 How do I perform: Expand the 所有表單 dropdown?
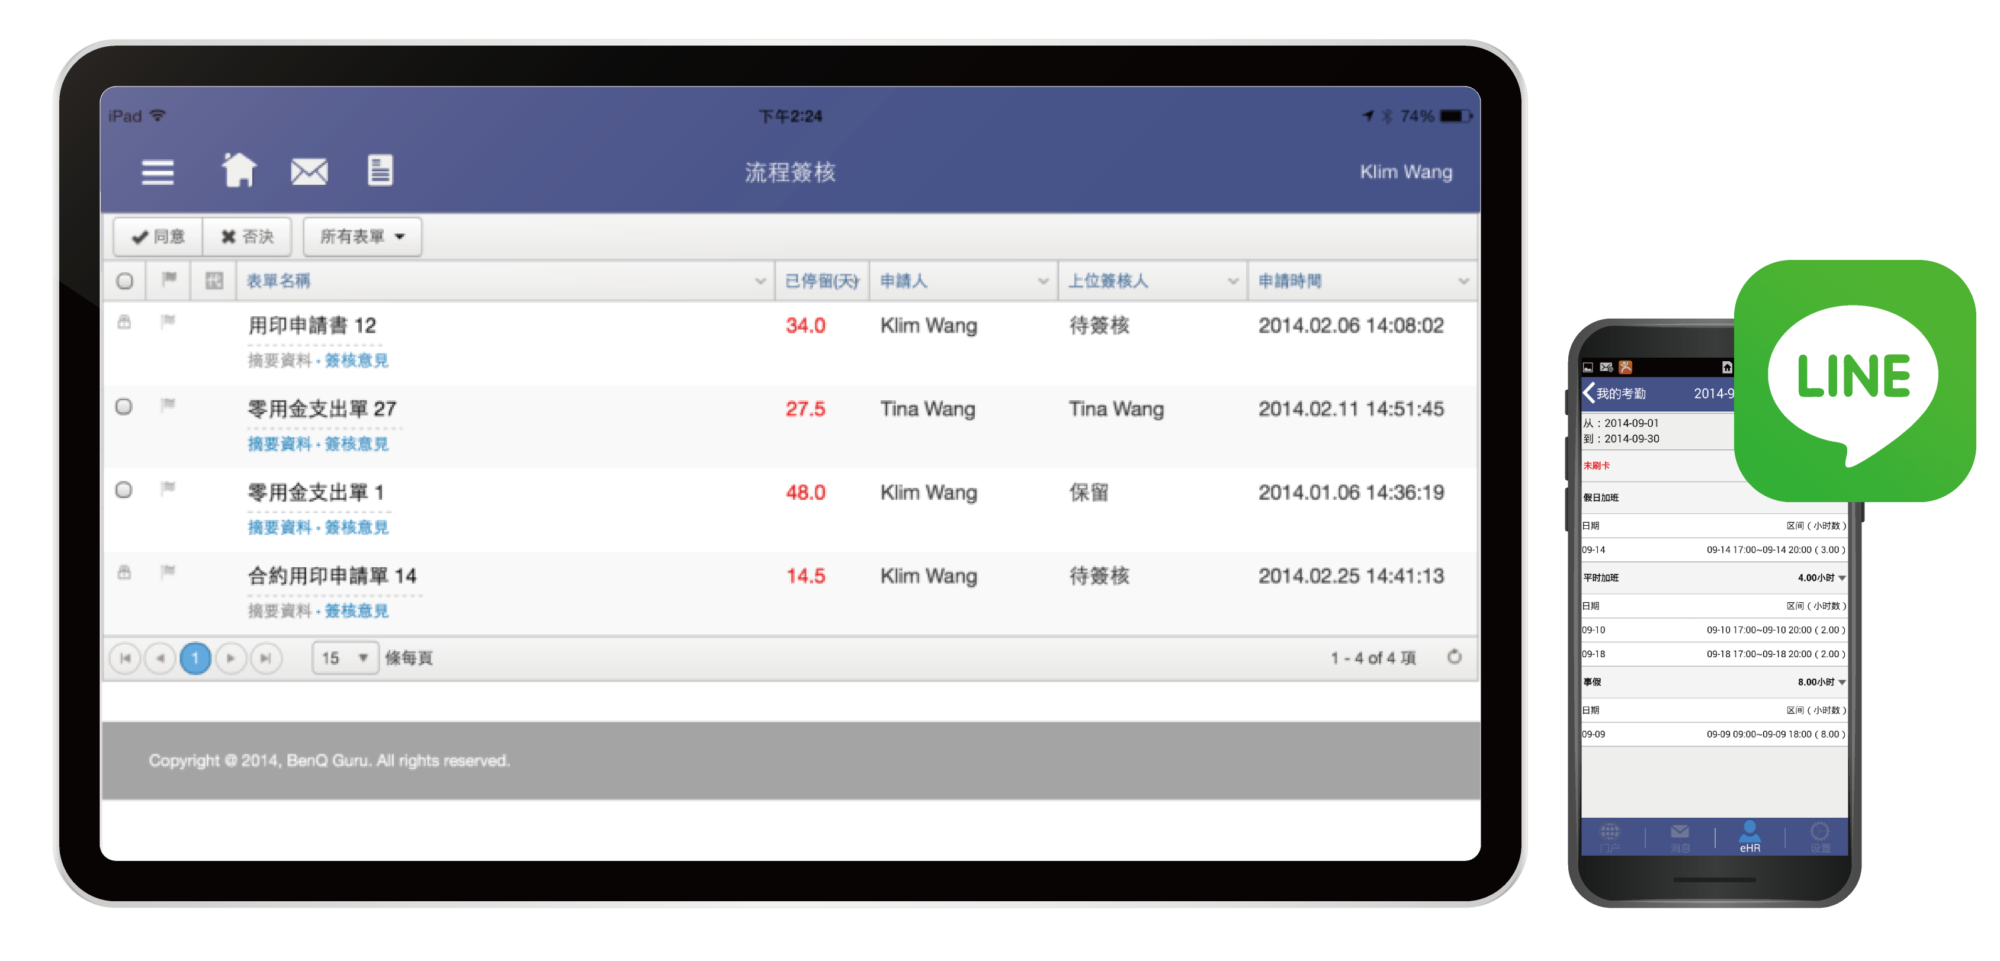coord(362,237)
